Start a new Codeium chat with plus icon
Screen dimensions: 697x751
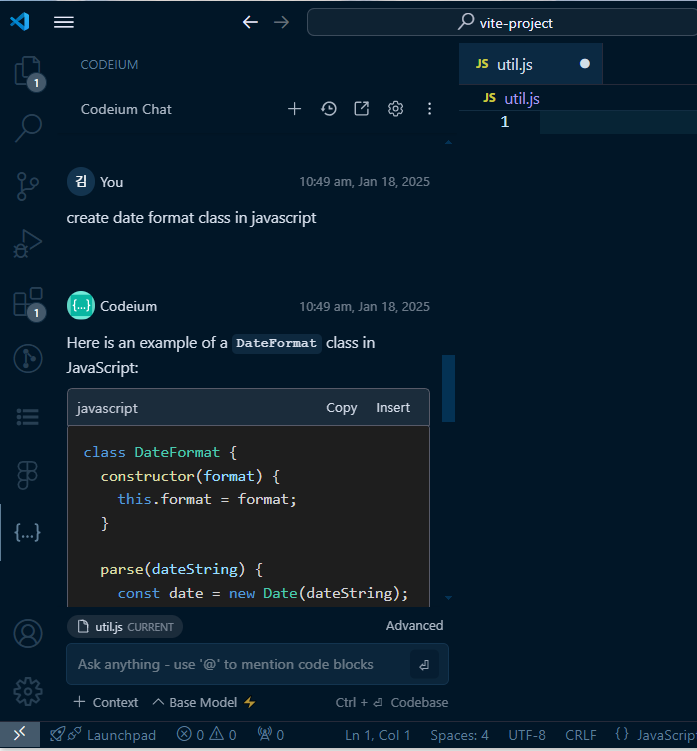point(294,109)
